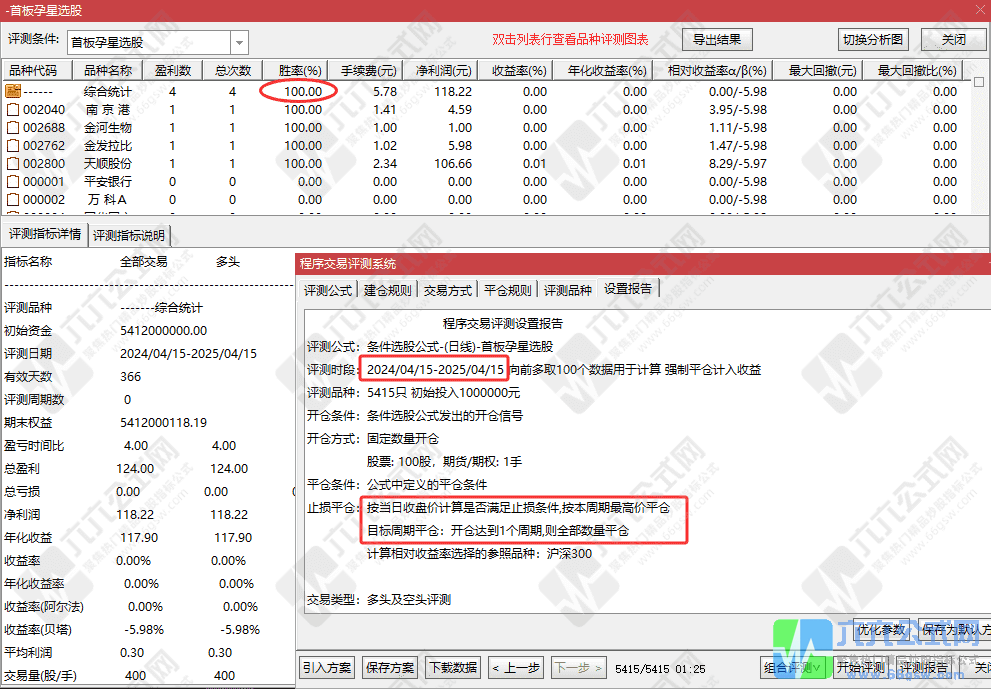991x689 pixels.
Task: Click the 保存方案 button
Action: 390,666
